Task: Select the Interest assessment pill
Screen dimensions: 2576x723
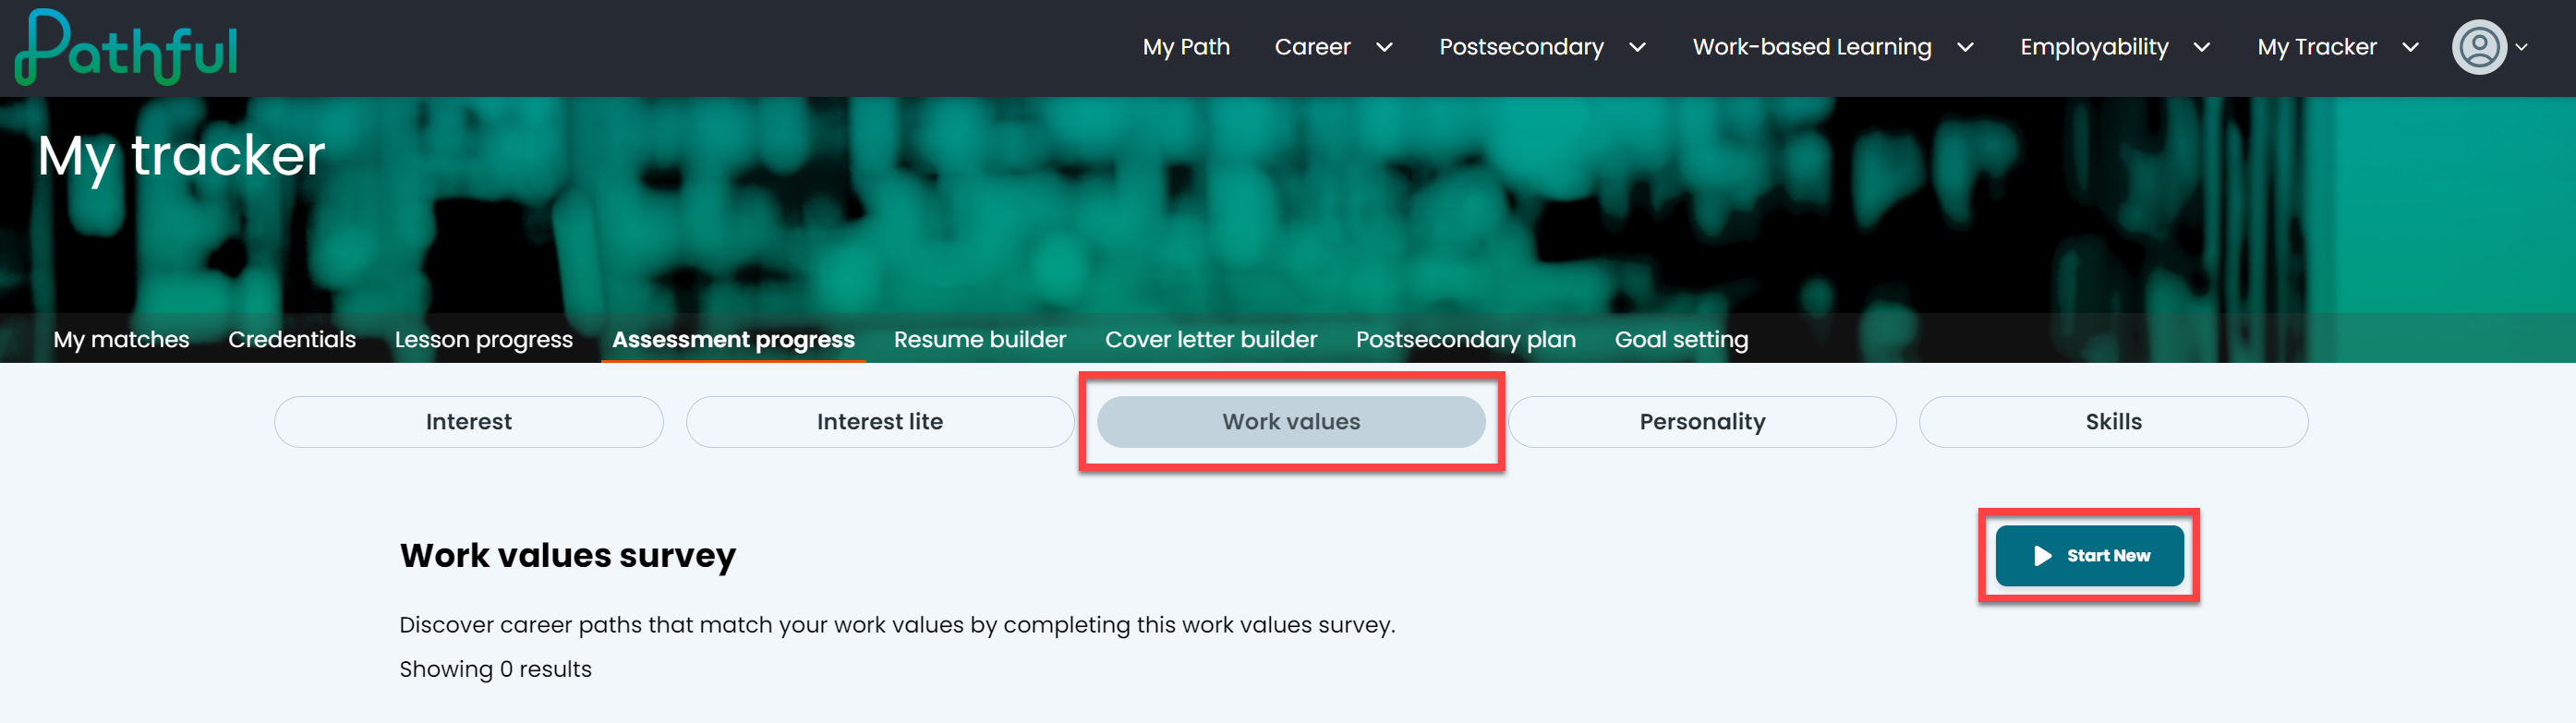Action: point(469,422)
